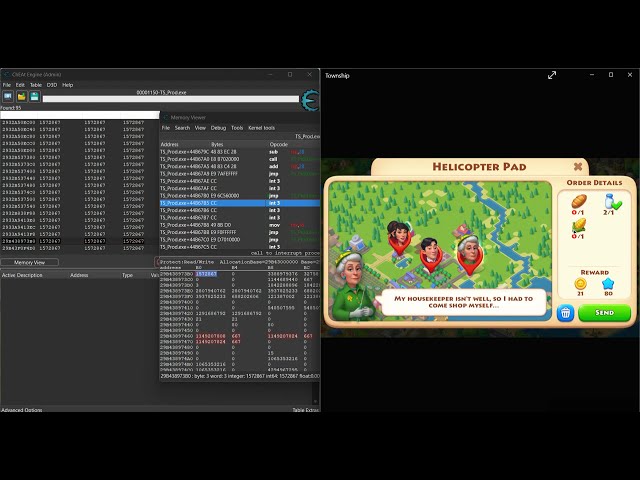Open the Cheat Engine process selector icon
This screenshot has height=480, width=640.
pos(8,97)
